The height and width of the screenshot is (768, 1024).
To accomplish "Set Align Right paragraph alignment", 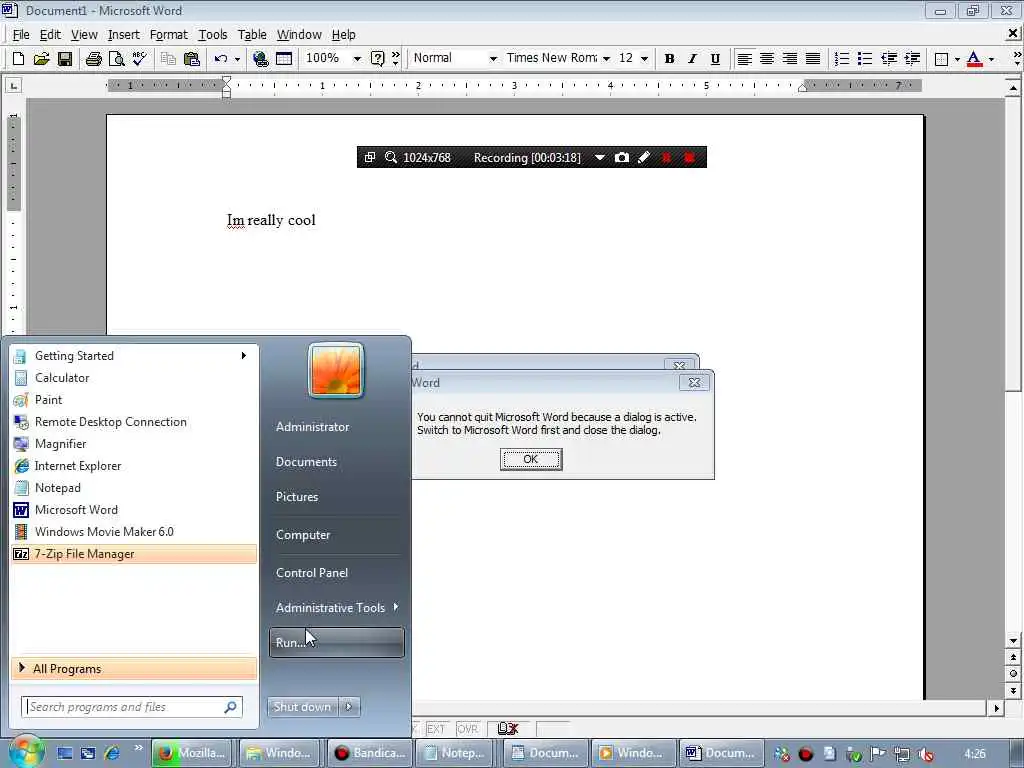I will [790, 59].
